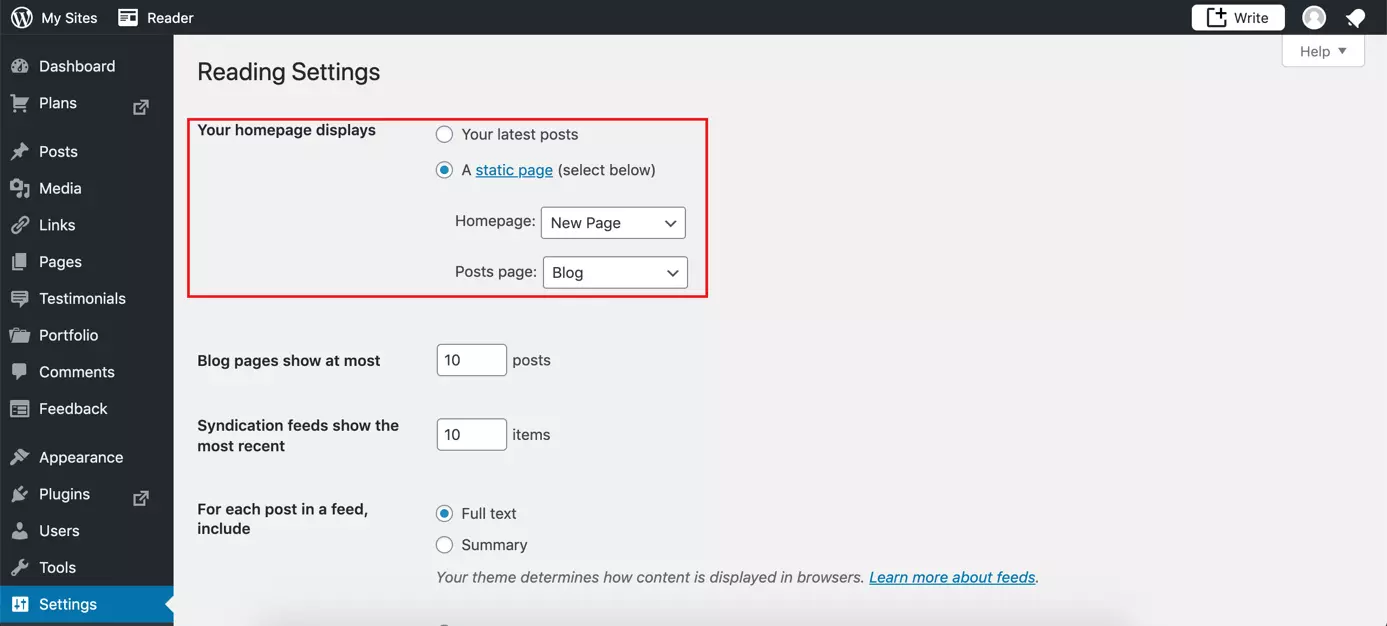The image size is (1387, 626).
Task: Click the Write button
Action: pyautogui.click(x=1237, y=18)
